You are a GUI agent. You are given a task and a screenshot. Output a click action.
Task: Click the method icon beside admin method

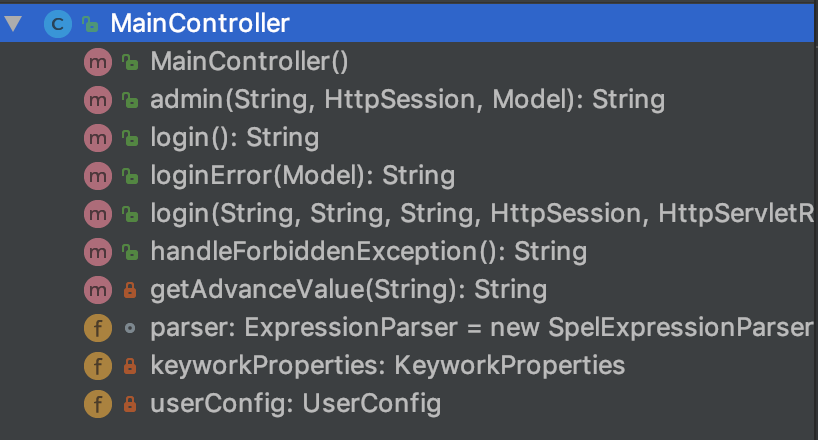96,100
